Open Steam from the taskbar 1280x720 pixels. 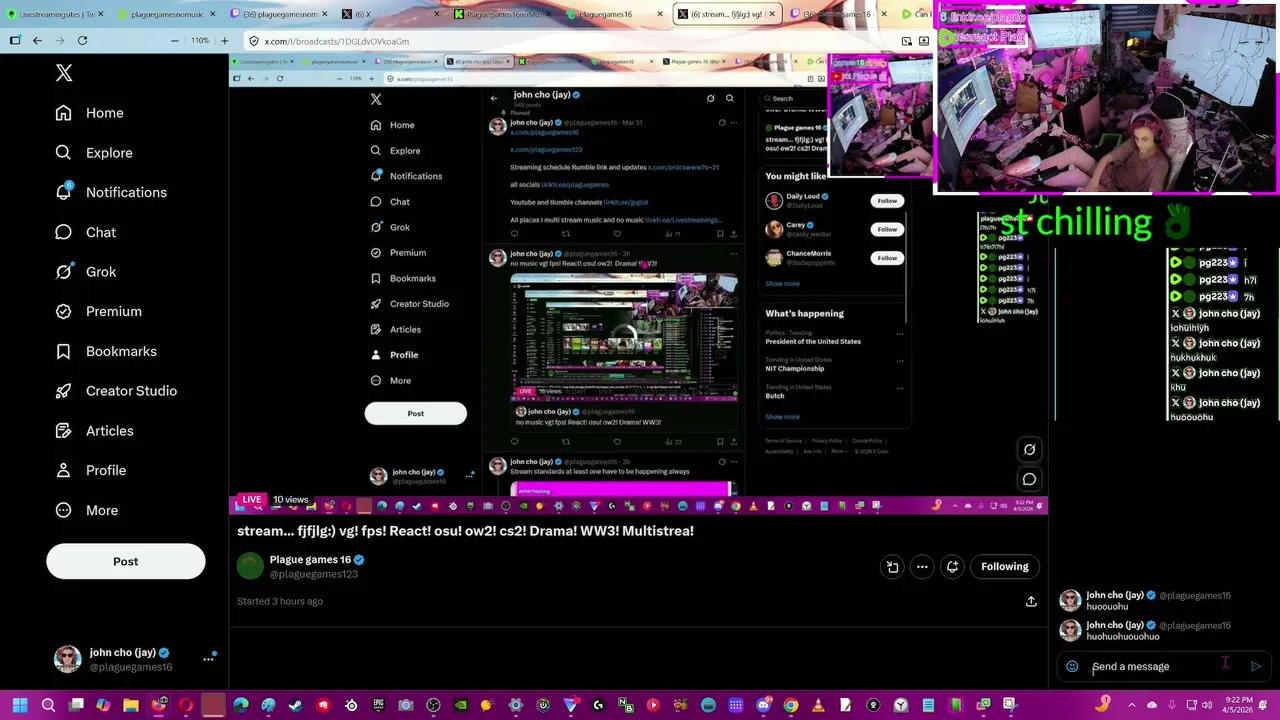(x=295, y=705)
